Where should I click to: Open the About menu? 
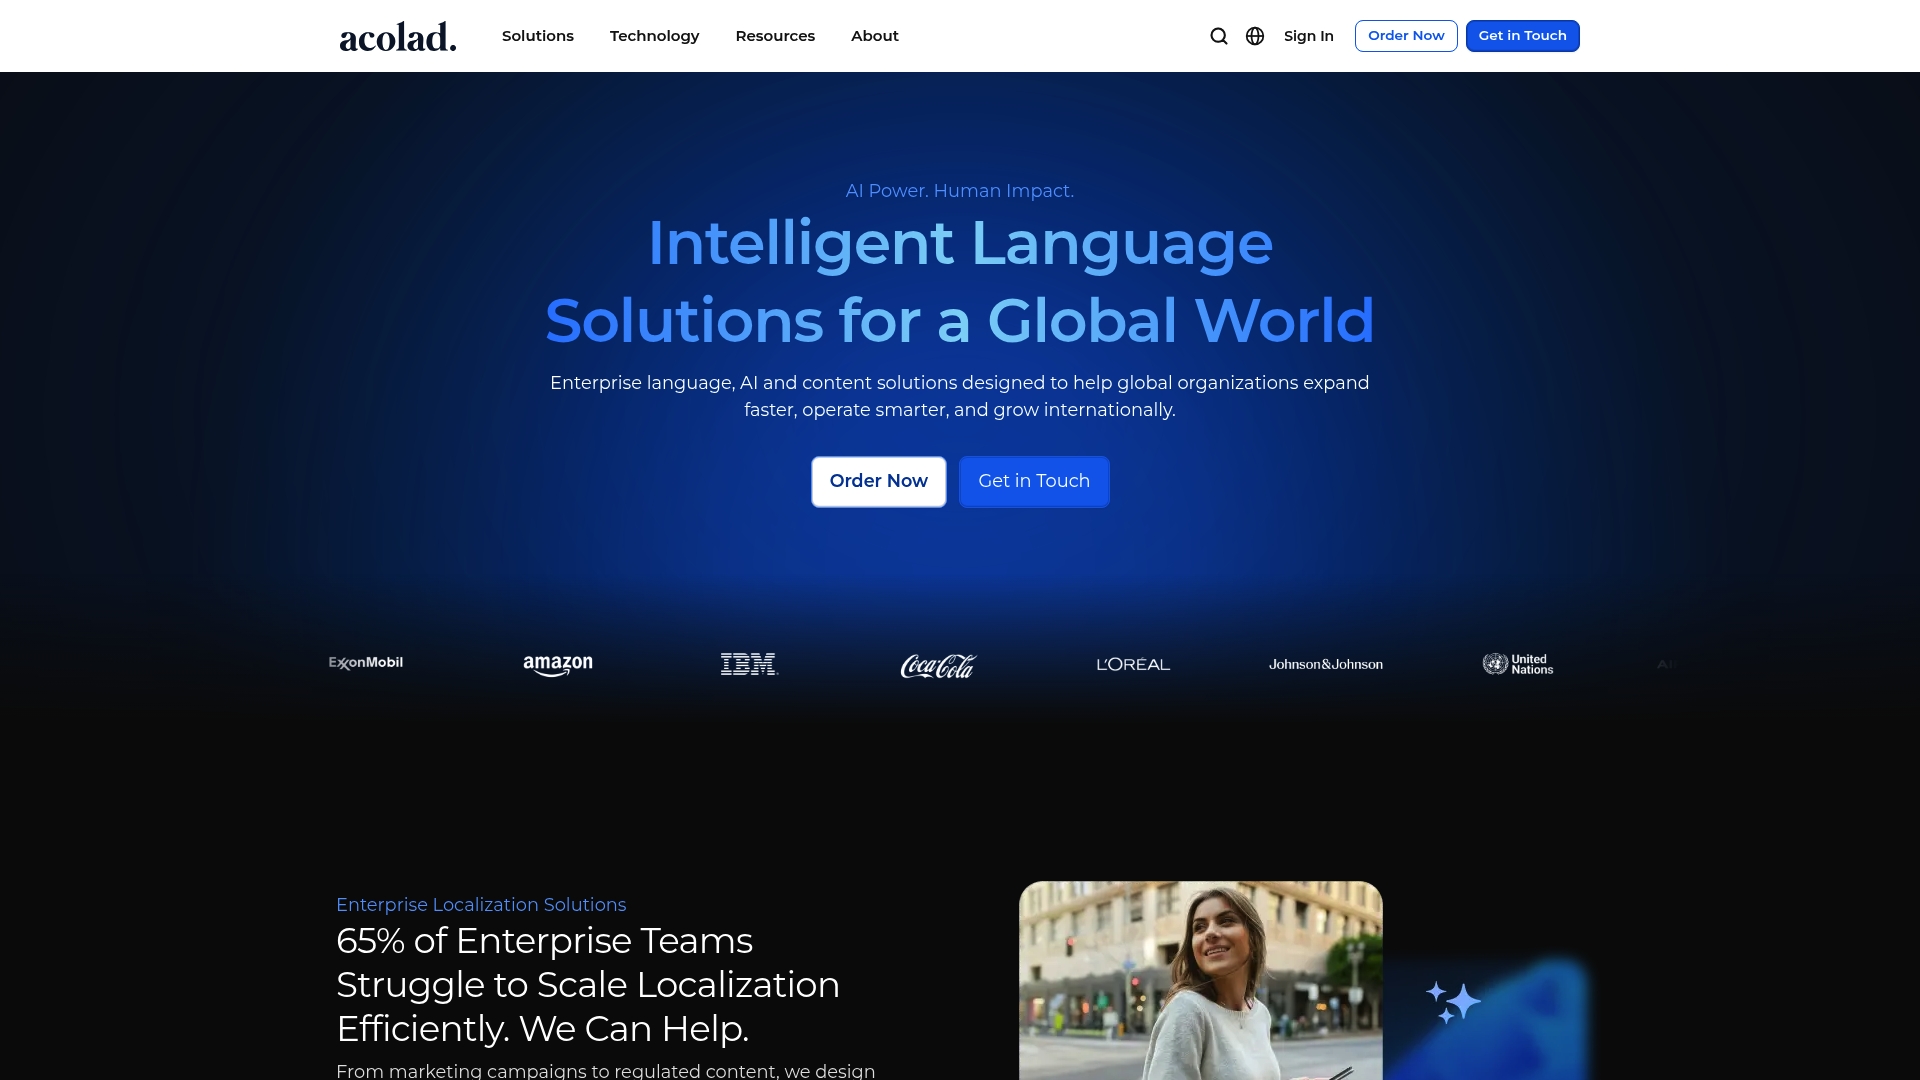(875, 36)
